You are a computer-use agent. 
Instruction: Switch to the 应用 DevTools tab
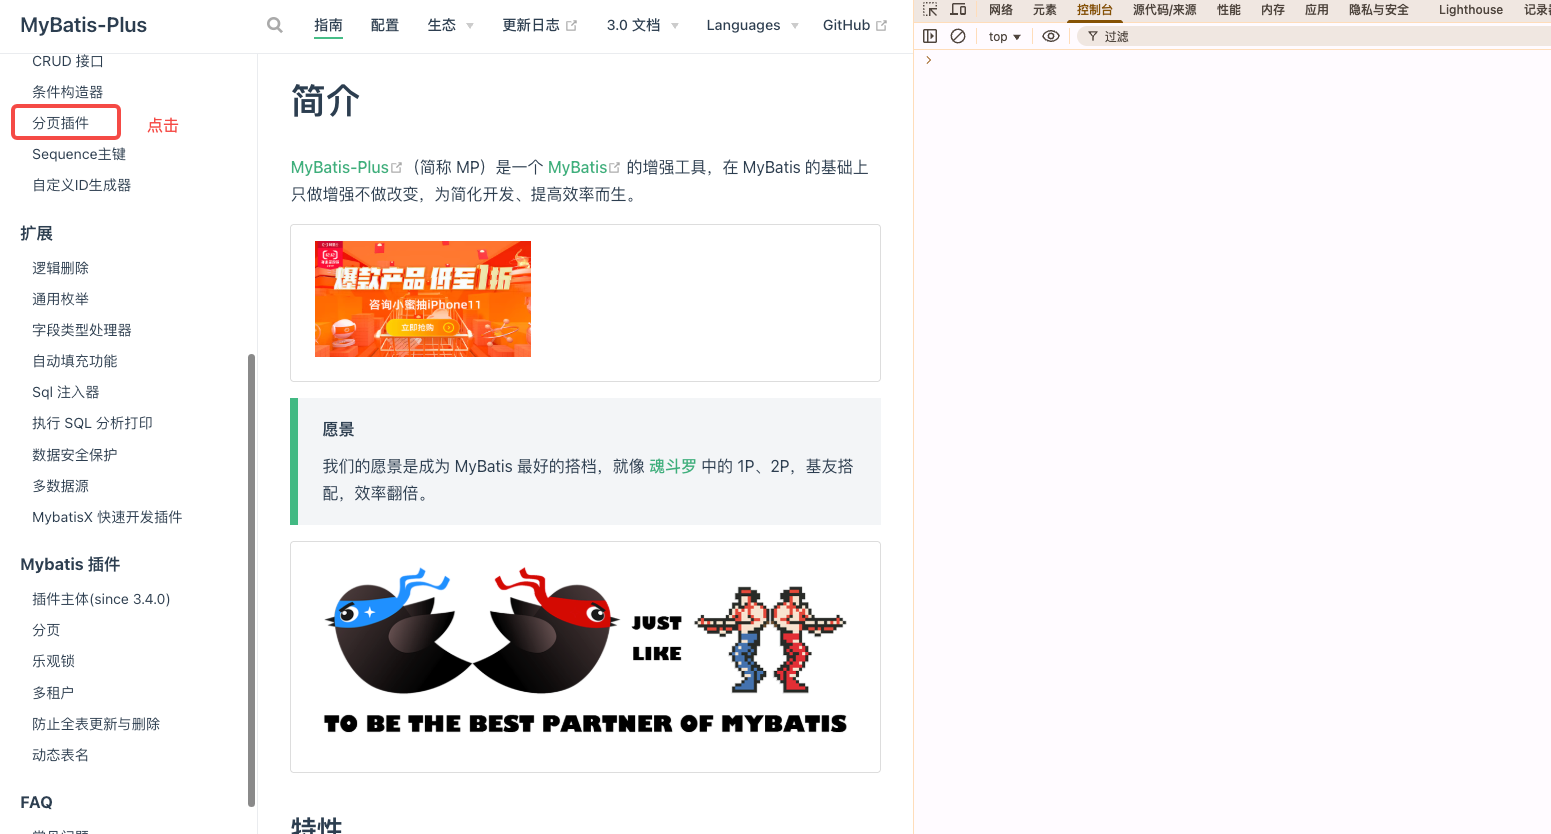click(x=1317, y=10)
